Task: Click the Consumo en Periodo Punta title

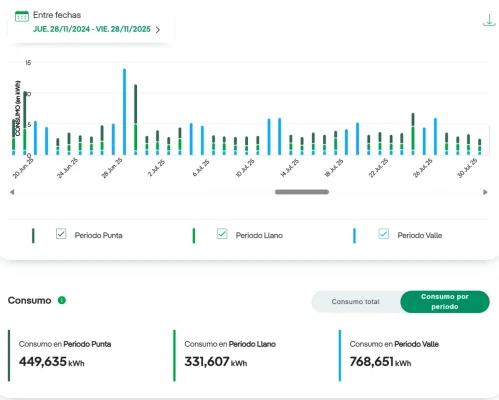Action: (x=65, y=344)
